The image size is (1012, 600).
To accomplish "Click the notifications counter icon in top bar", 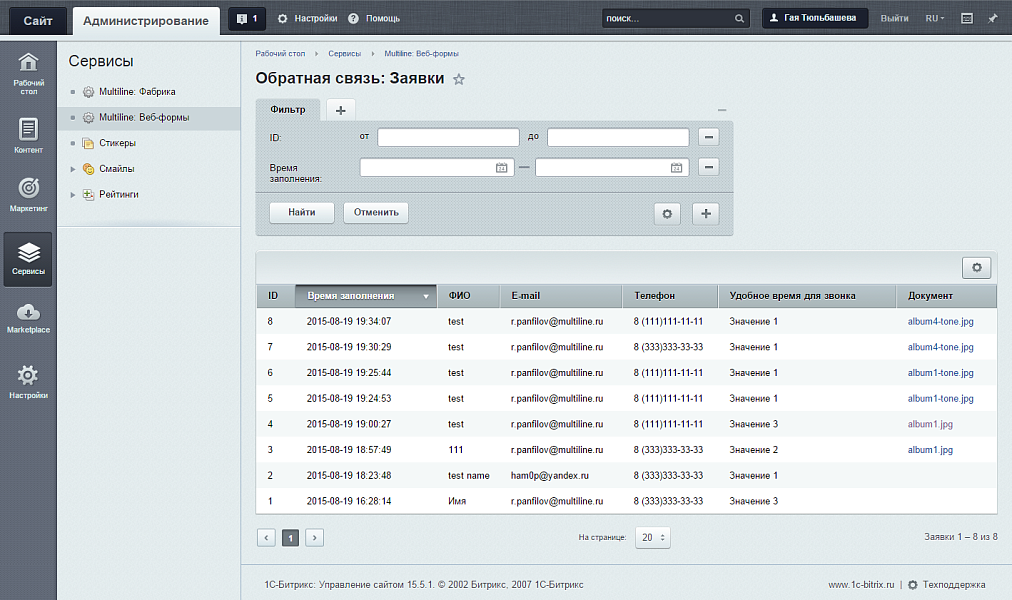I will [x=246, y=18].
